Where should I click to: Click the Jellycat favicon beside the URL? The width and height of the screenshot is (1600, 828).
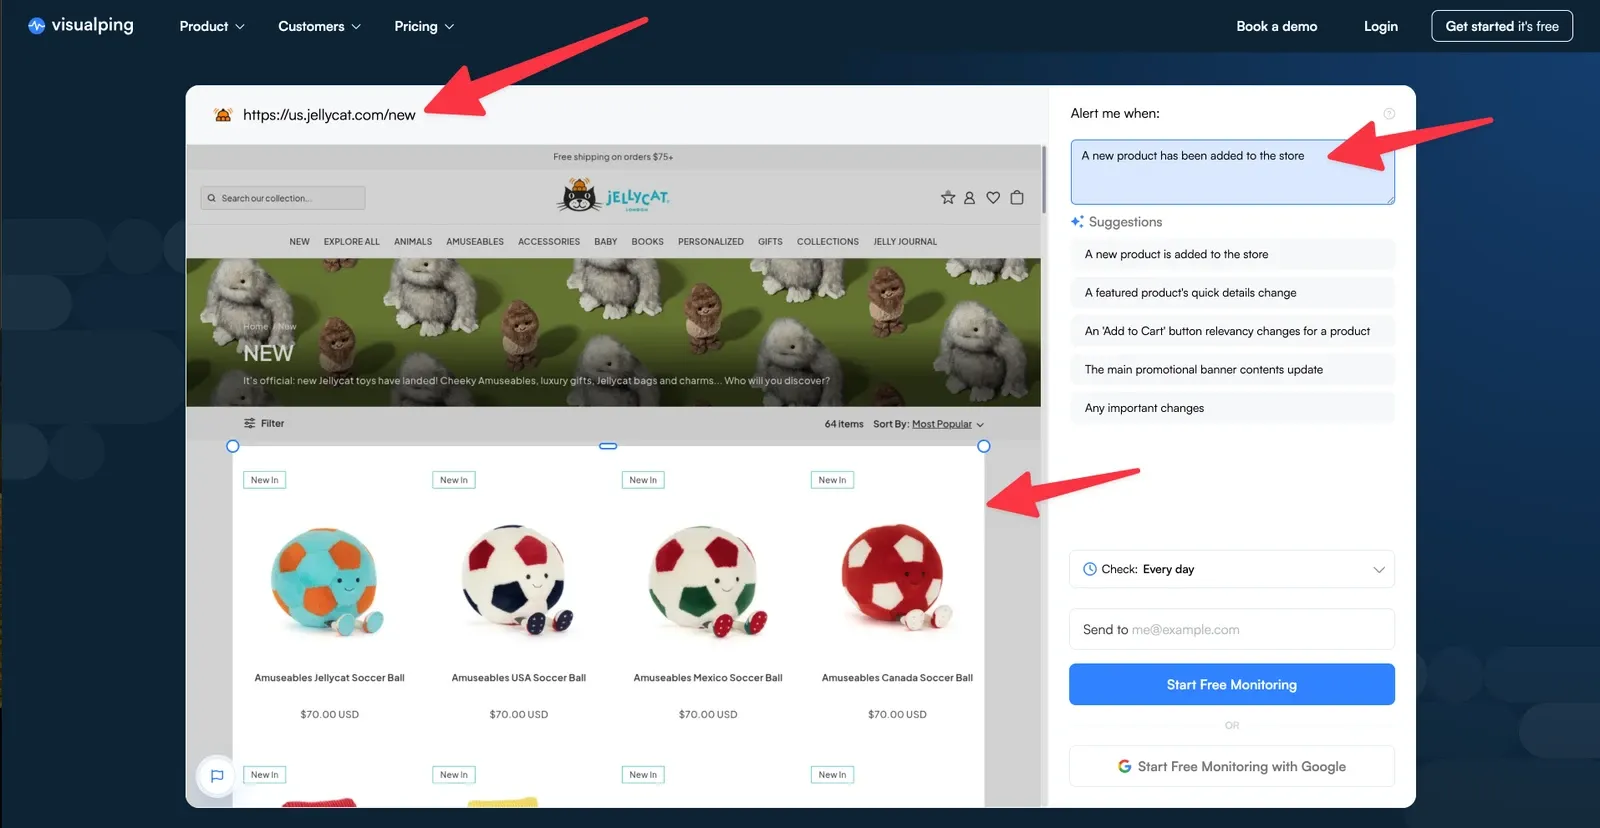tap(223, 115)
